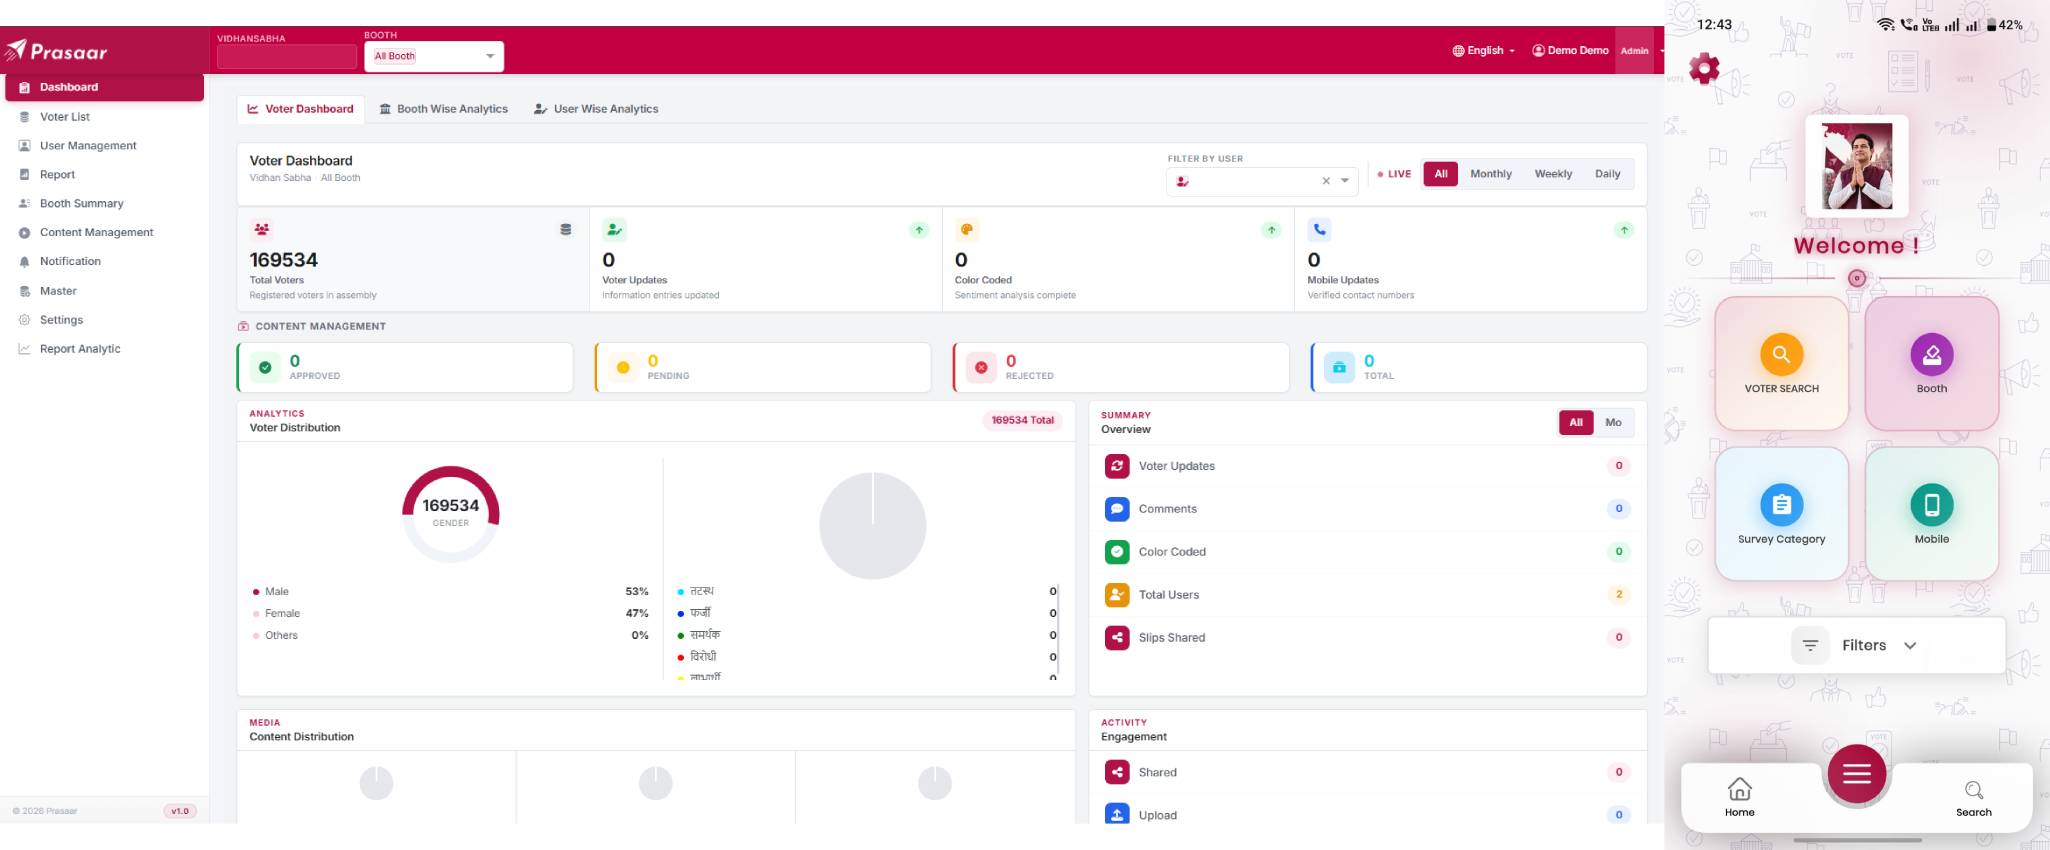
Task: Switch the time filter to Daily
Action: (1607, 174)
